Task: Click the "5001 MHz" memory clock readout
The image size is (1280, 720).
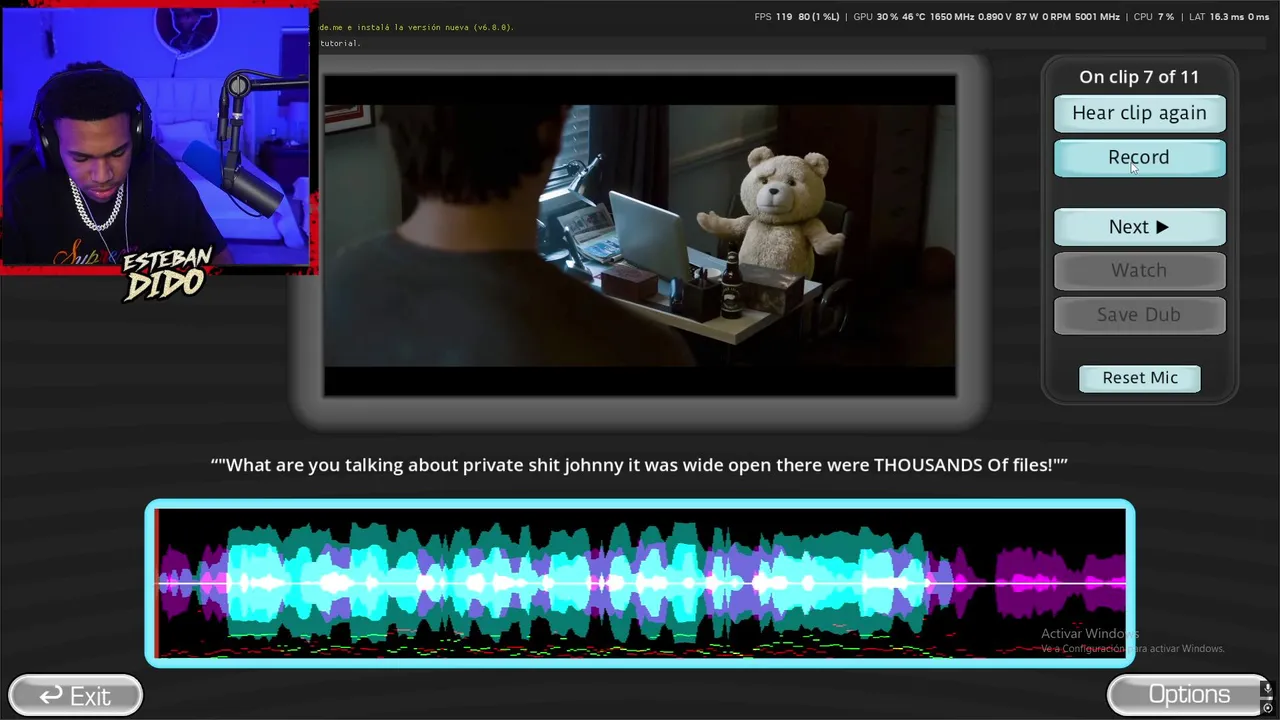Action: [1098, 17]
